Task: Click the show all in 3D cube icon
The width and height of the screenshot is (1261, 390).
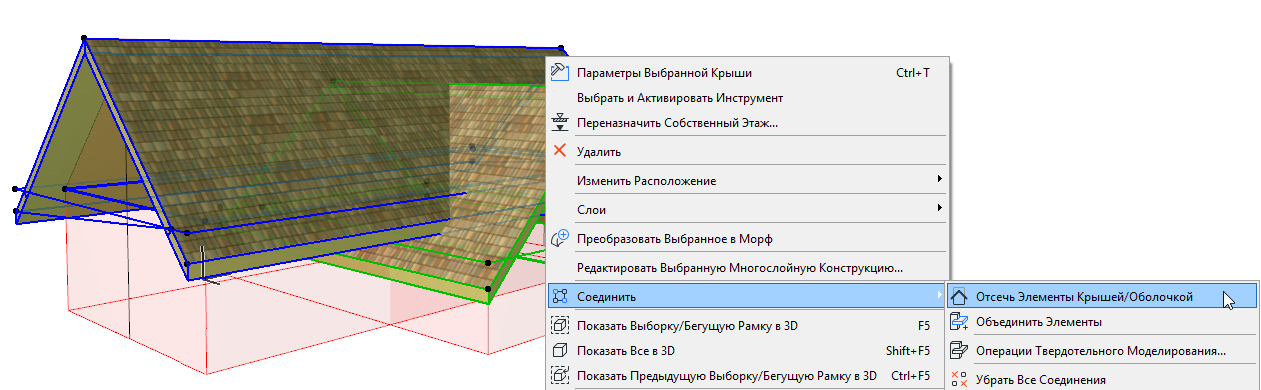Action: (560, 351)
